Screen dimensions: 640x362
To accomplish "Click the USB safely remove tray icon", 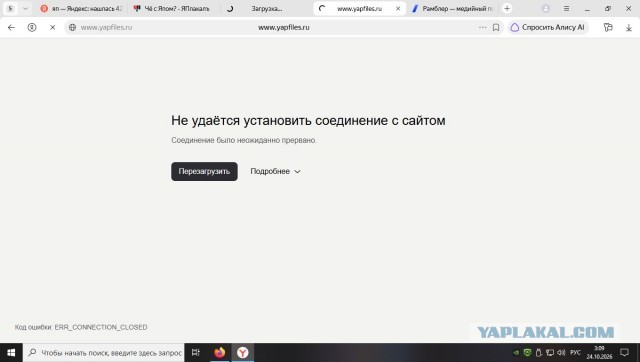I will point(538,353).
